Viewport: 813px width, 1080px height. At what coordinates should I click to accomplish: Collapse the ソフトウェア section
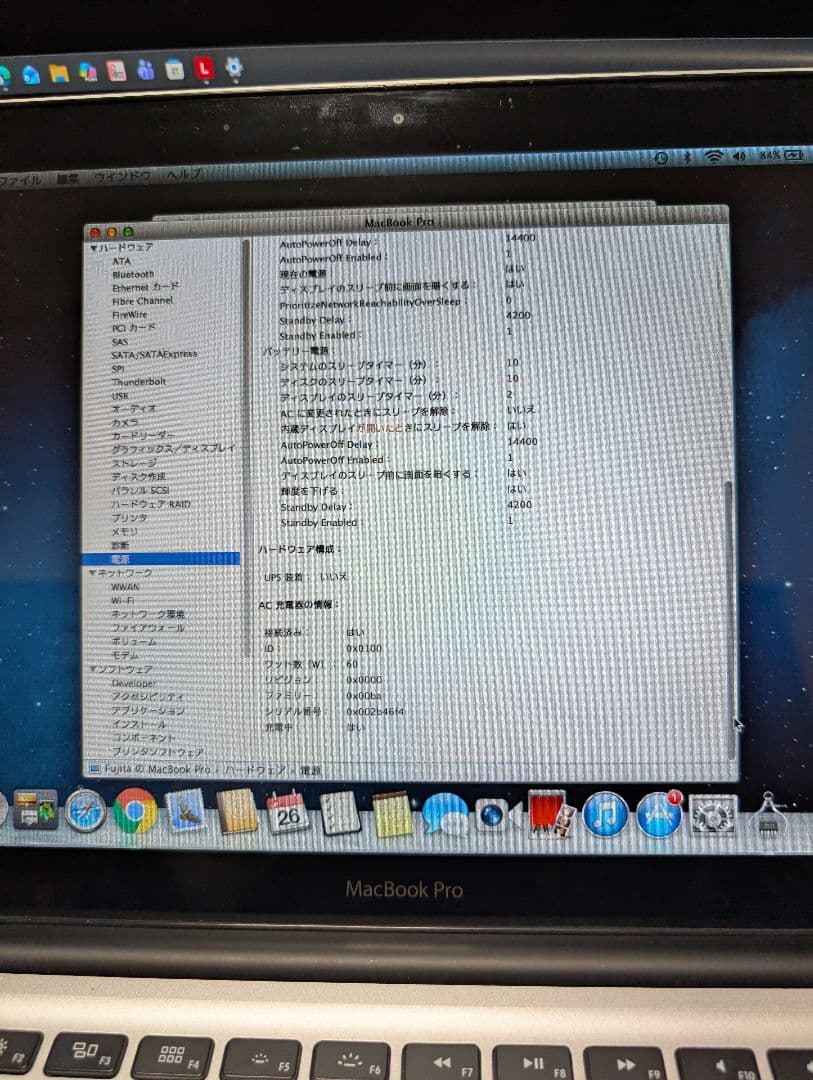(94, 668)
